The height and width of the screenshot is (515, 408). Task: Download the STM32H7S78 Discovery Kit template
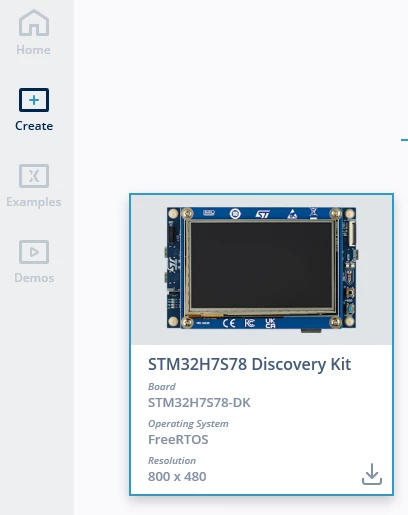click(x=372, y=474)
